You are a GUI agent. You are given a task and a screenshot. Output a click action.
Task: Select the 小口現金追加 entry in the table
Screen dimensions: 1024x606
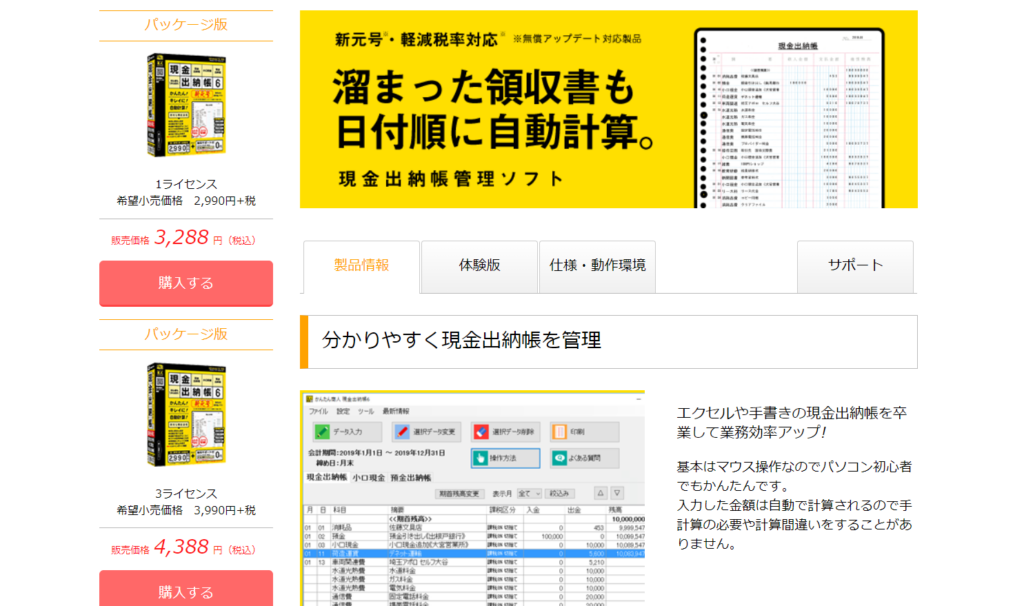pyautogui.click(x=429, y=545)
